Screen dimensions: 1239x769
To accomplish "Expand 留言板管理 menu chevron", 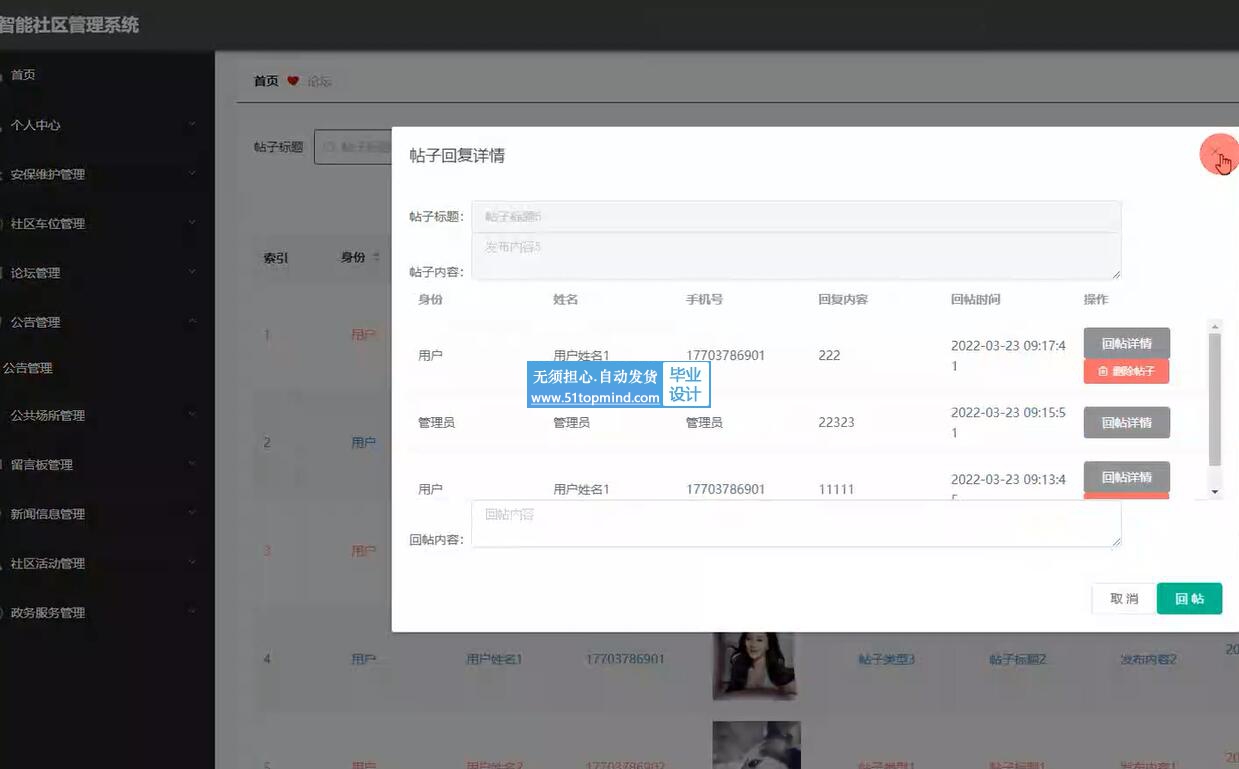I will point(192,464).
